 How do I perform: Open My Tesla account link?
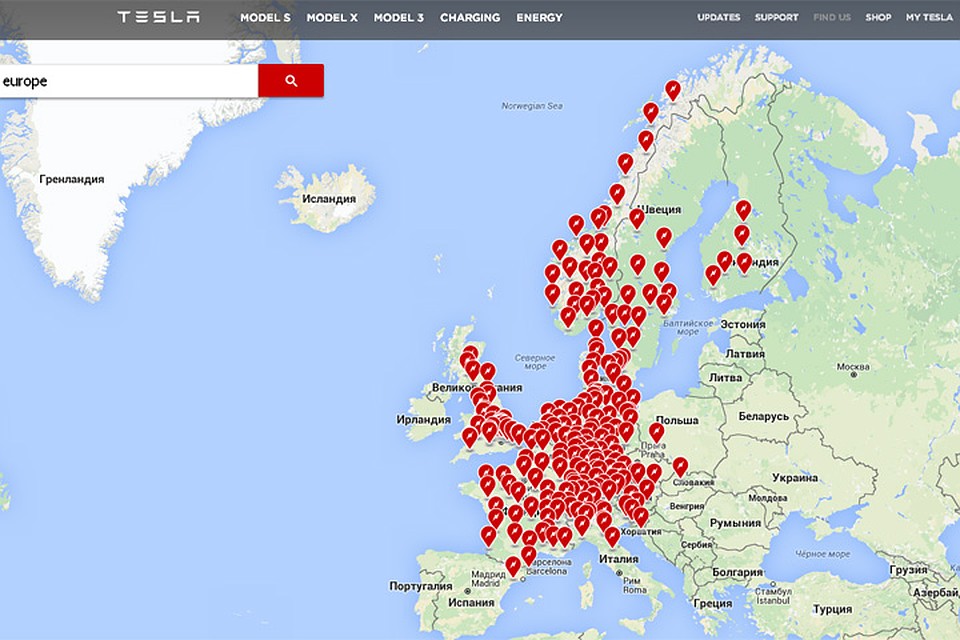pyautogui.click(x=928, y=18)
